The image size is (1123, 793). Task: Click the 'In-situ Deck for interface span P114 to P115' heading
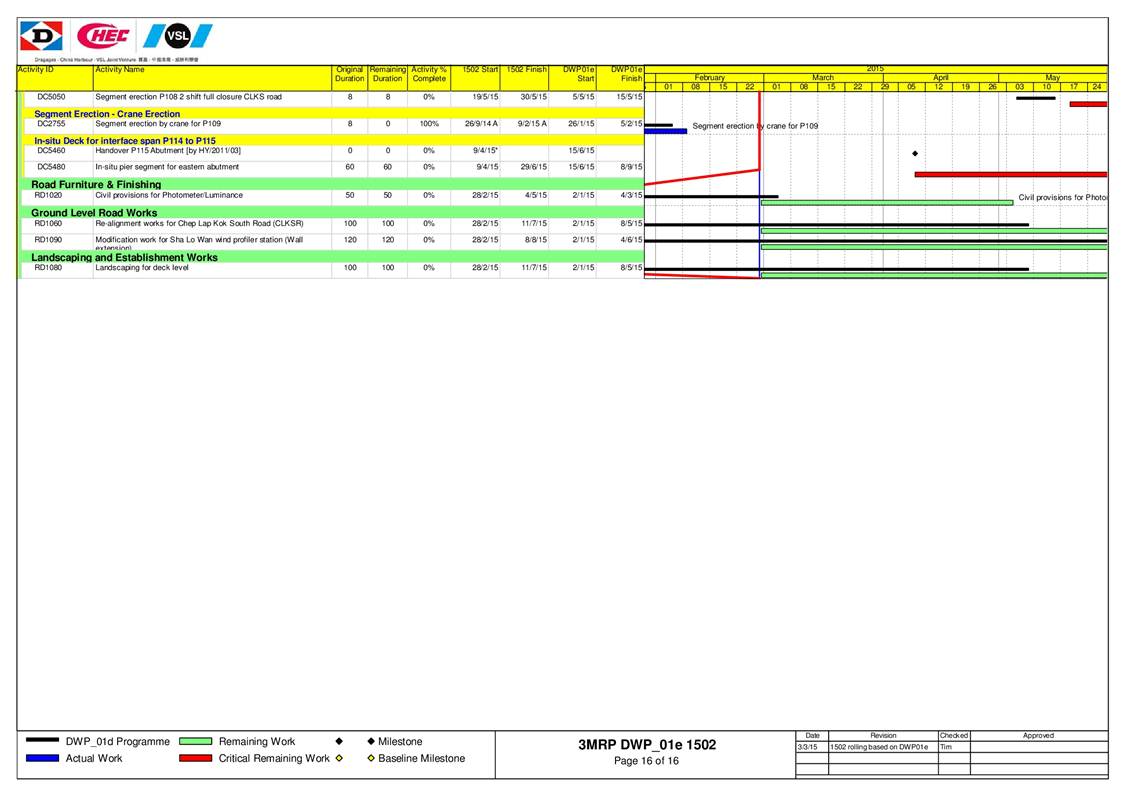[125, 140]
